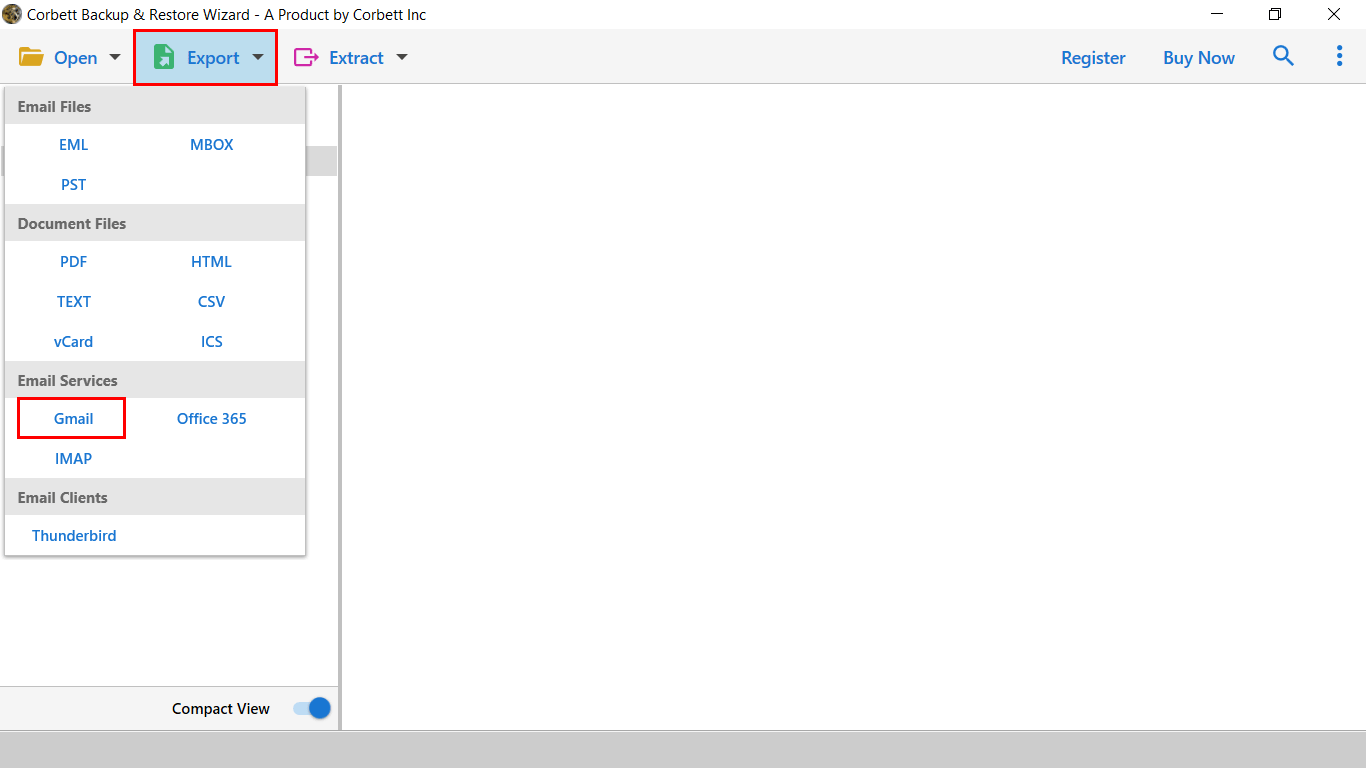Choose MBOX export format
The height and width of the screenshot is (768, 1366).
tap(211, 144)
